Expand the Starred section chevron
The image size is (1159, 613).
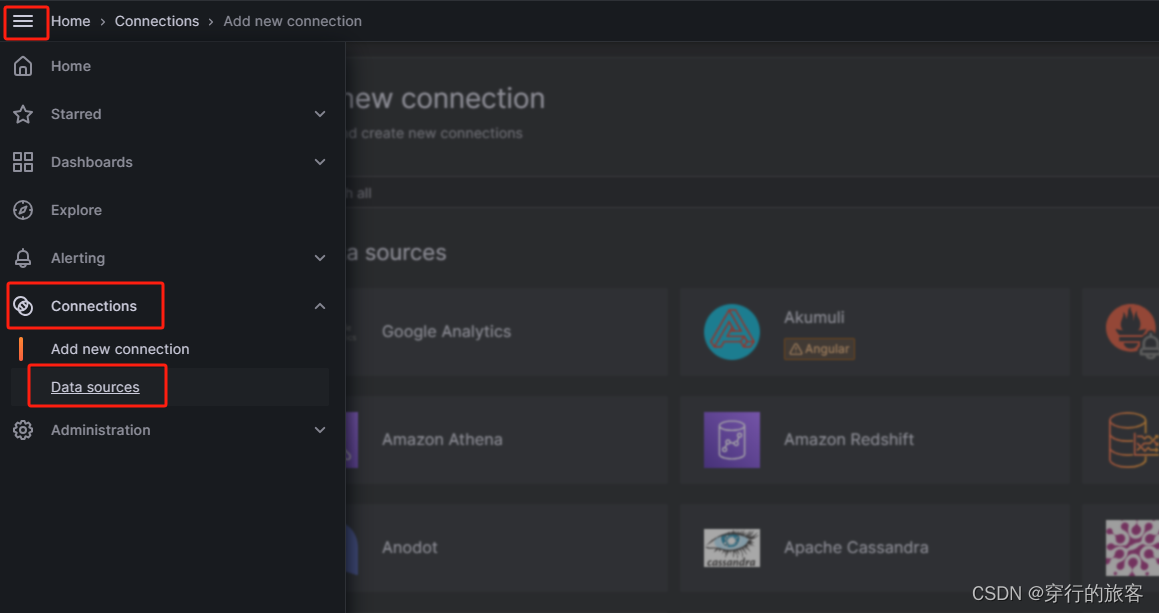pos(320,114)
